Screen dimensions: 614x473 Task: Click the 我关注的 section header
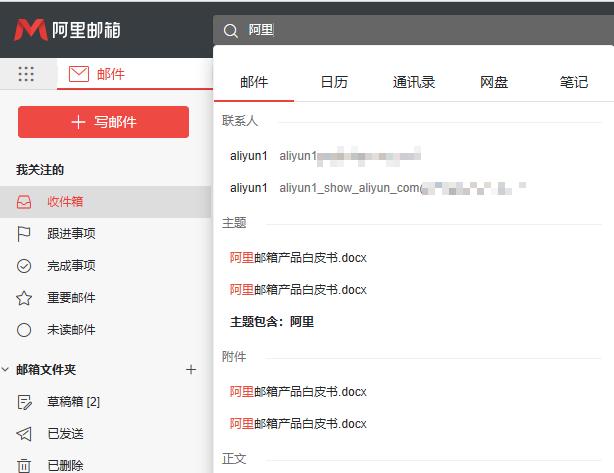click(x=40, y=170)
